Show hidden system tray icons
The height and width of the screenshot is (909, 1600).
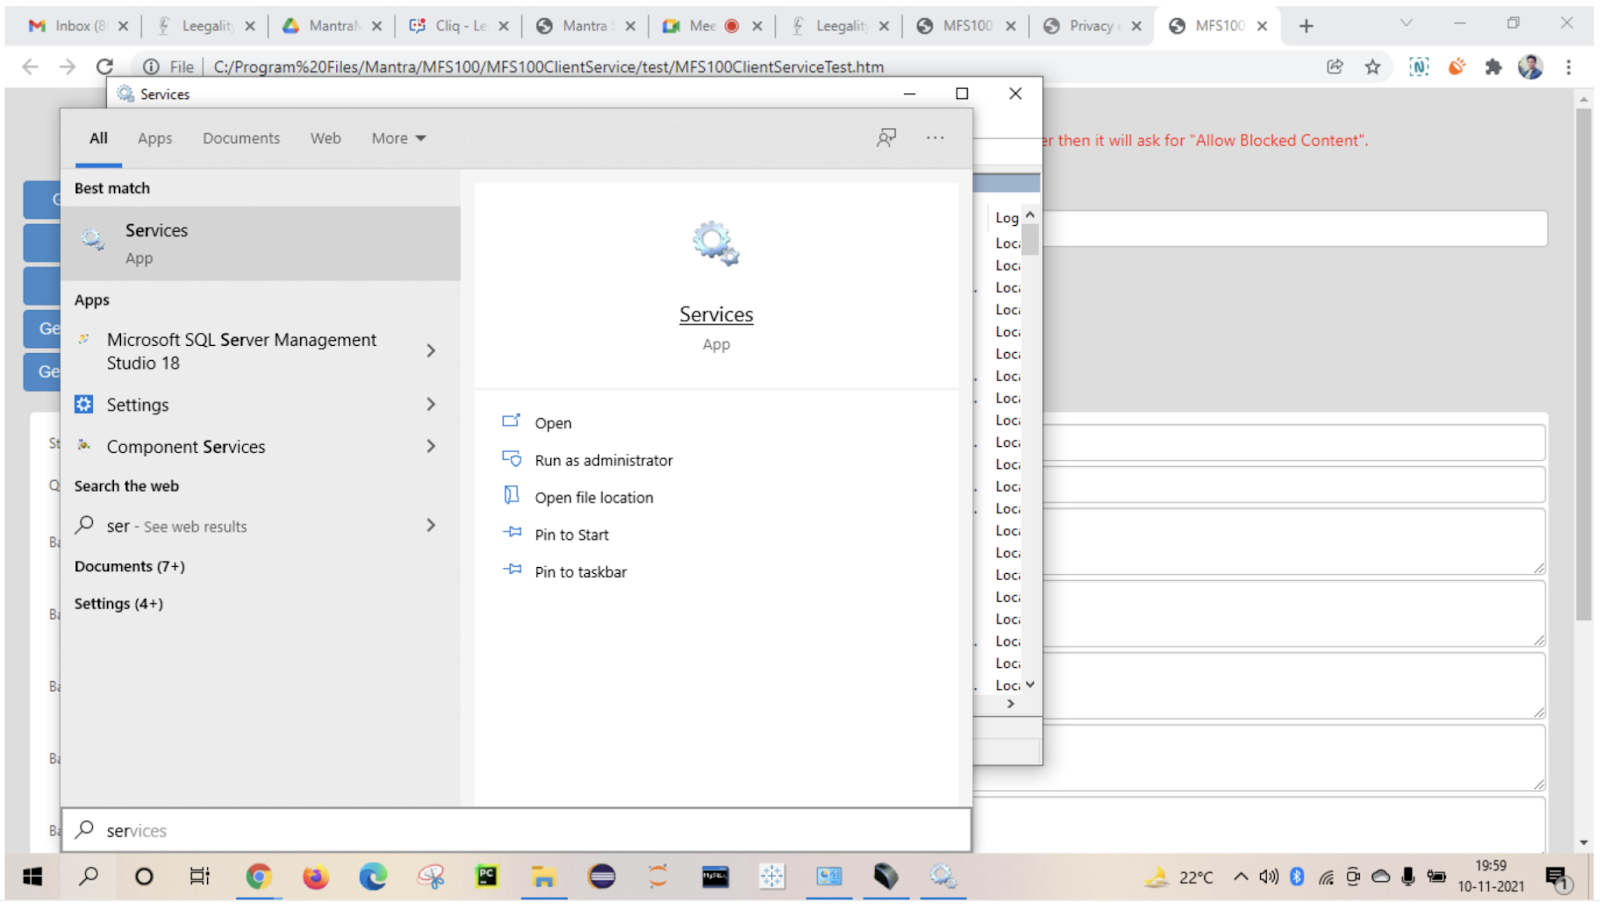[1240, 877]
